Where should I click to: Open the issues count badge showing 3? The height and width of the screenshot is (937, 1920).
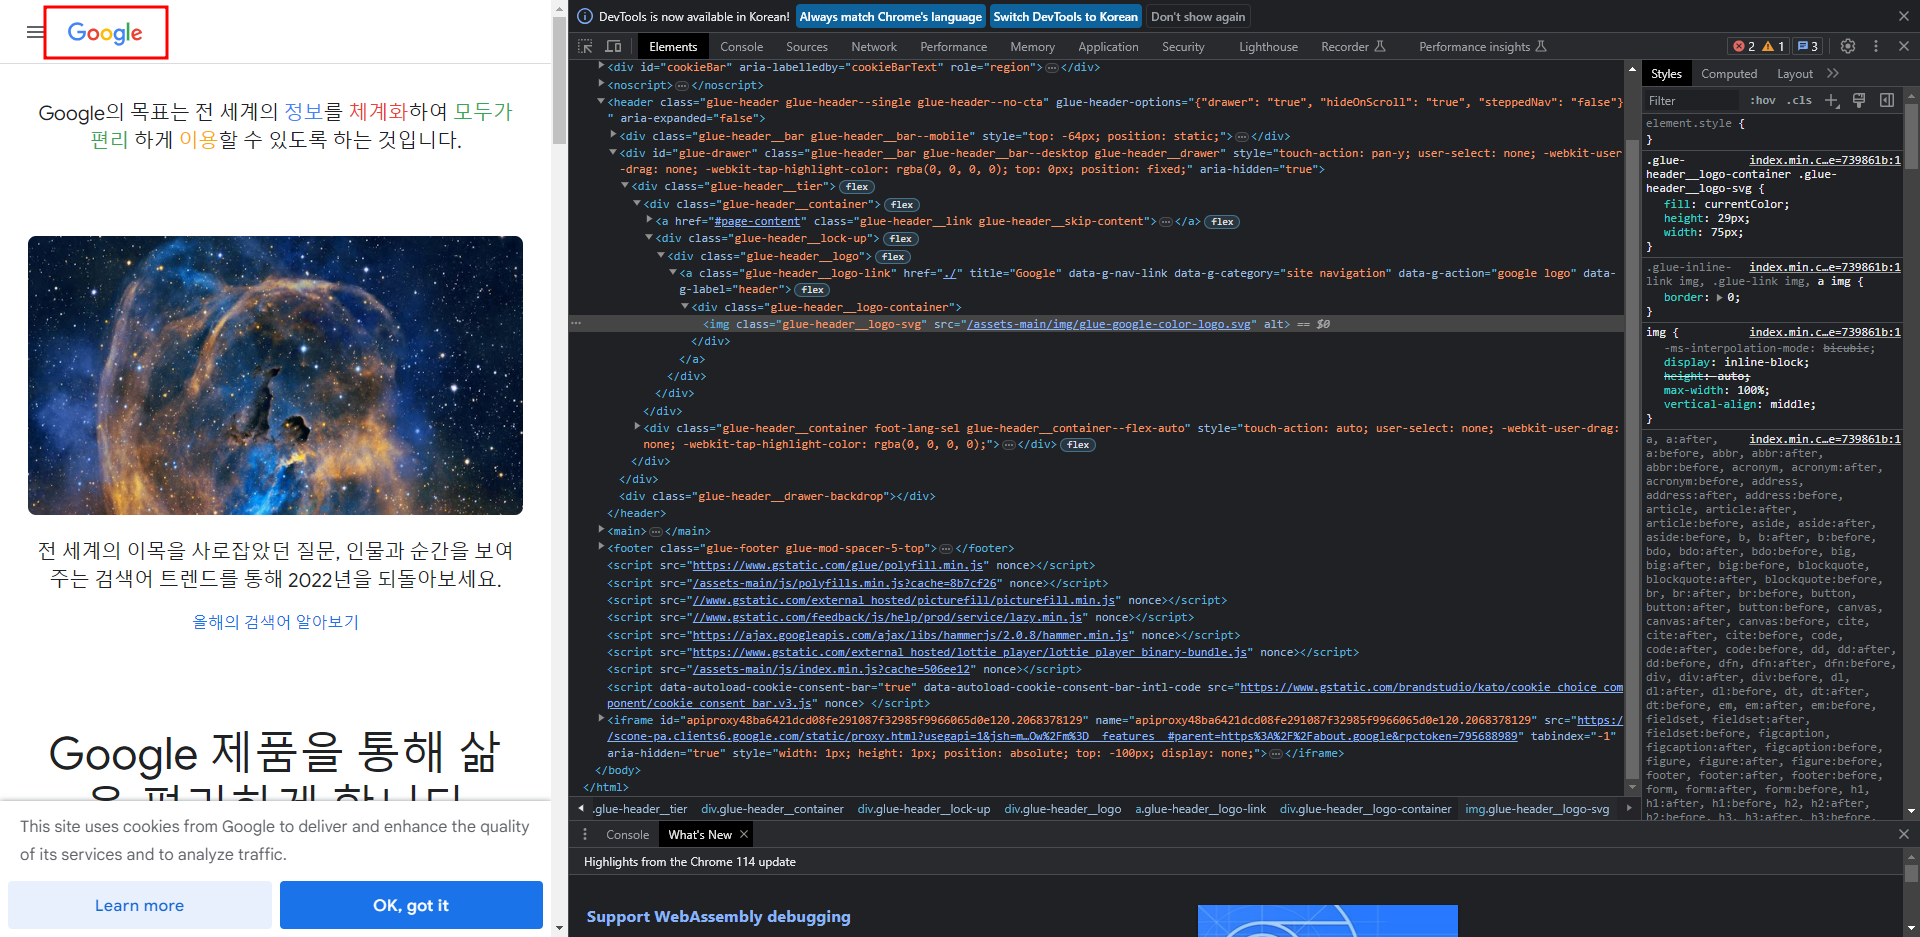(1808, 46)
